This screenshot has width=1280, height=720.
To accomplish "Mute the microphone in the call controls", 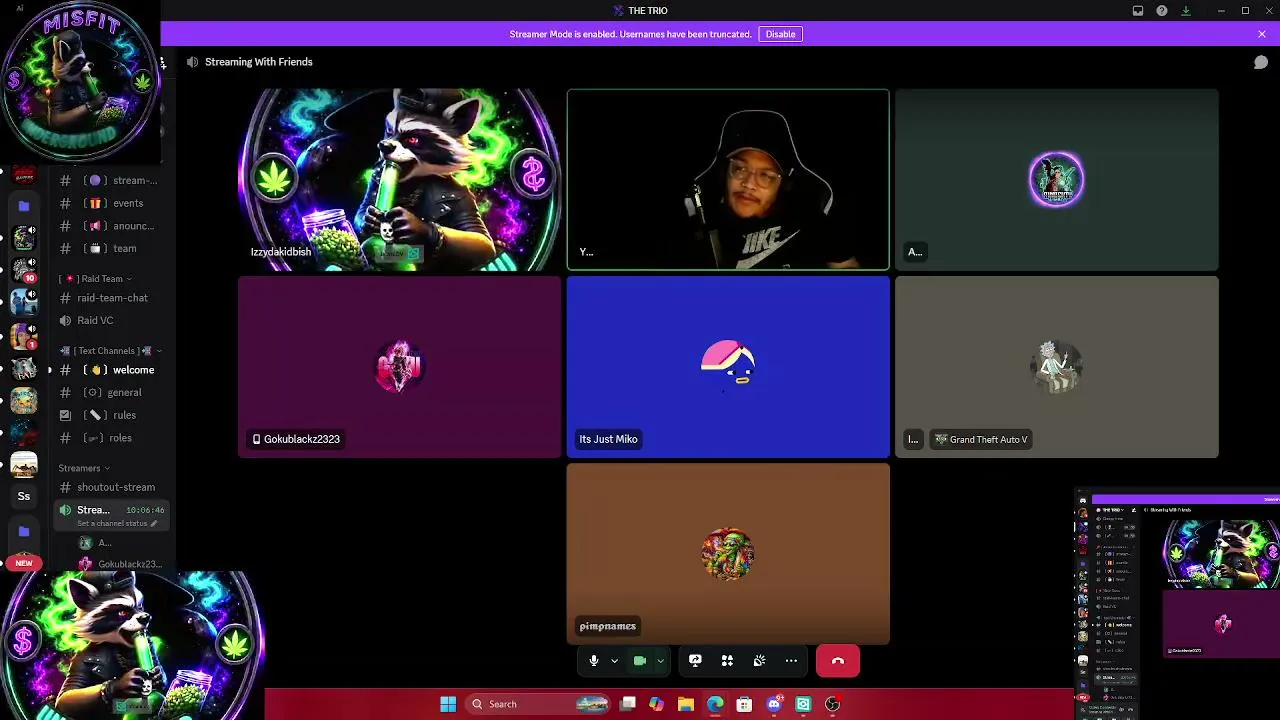I will click(x=594, y=661).
